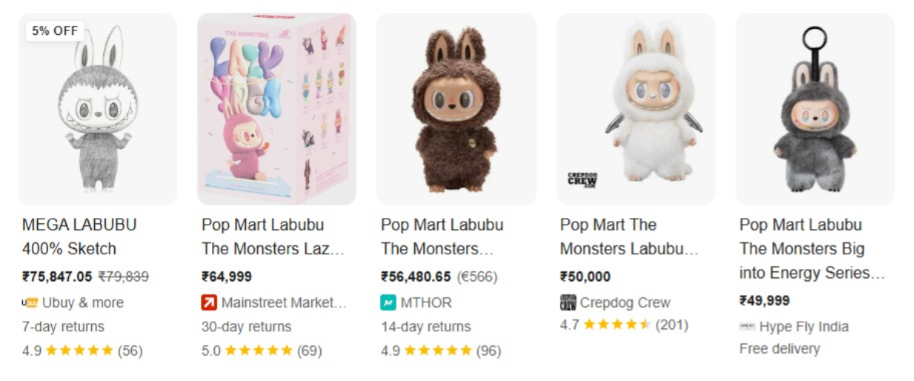Click the 4.9 star rating with 56 reviews
This screenshot has width=914, height=381.
82,351
